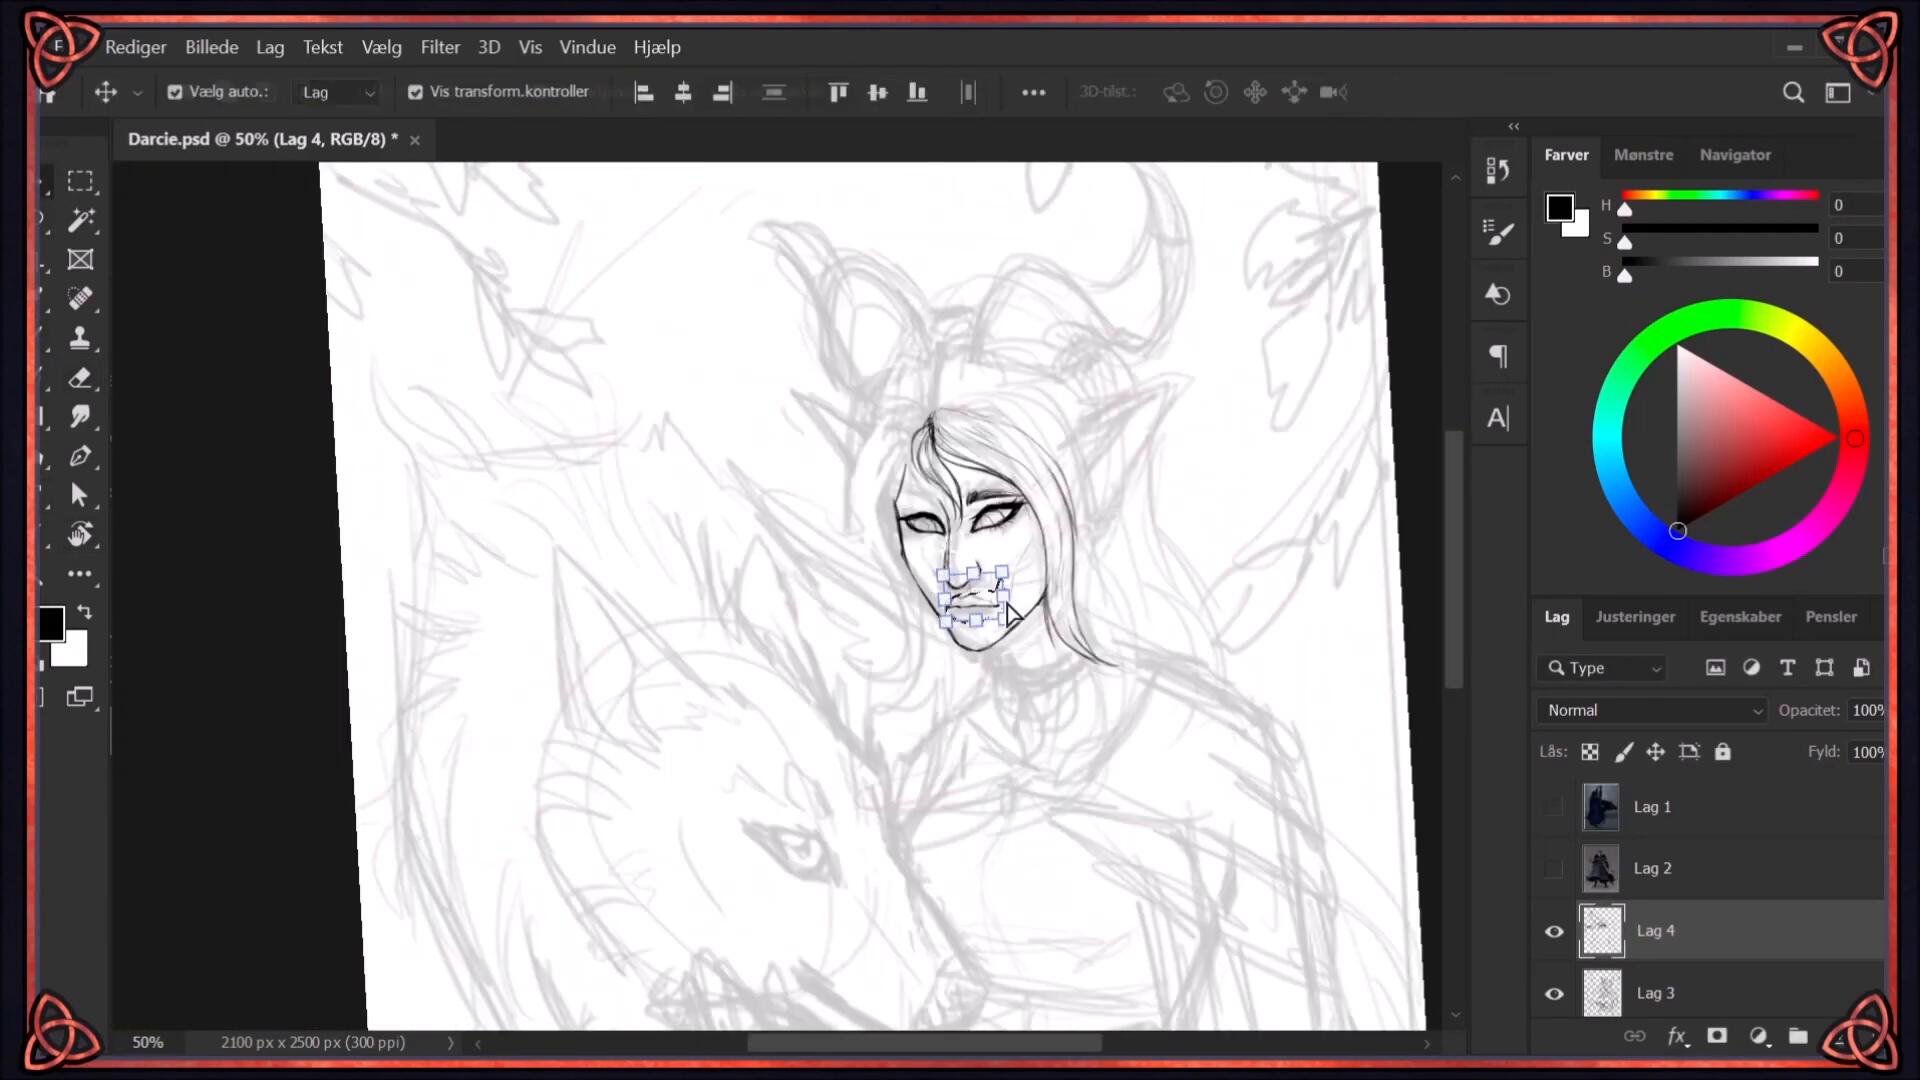The image size is (1920, 1080).
Task: Open the Paragraph panel icon
Action: (x=1497, y=356)
